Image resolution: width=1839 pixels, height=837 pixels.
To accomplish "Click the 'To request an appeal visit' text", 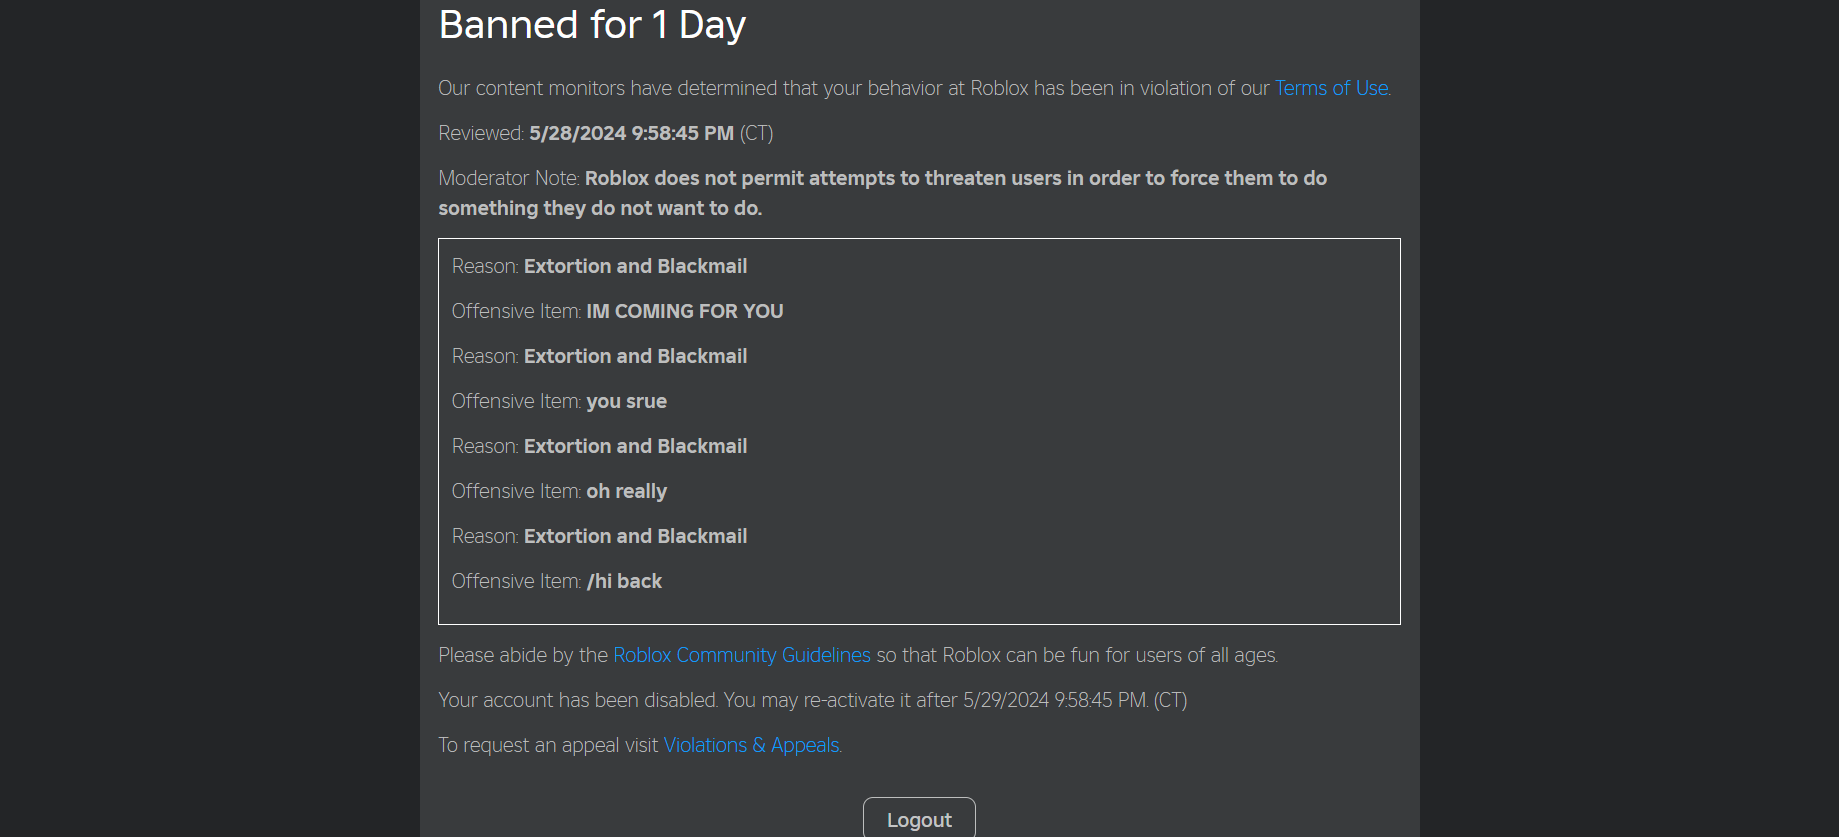I will point(548,745).
